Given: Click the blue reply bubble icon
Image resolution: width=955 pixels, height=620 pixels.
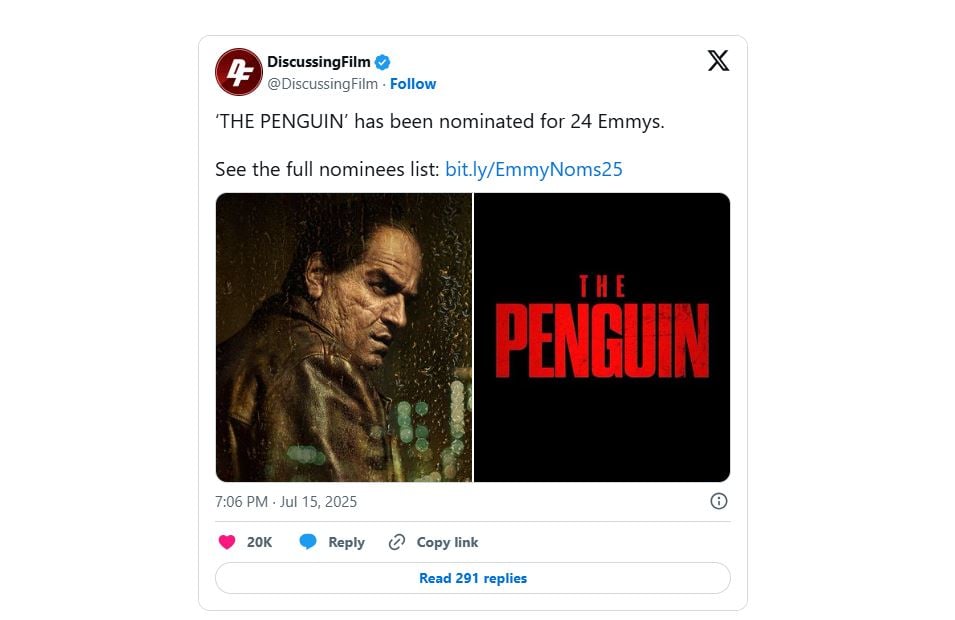Looking at the screenshot, I should 308,541.
